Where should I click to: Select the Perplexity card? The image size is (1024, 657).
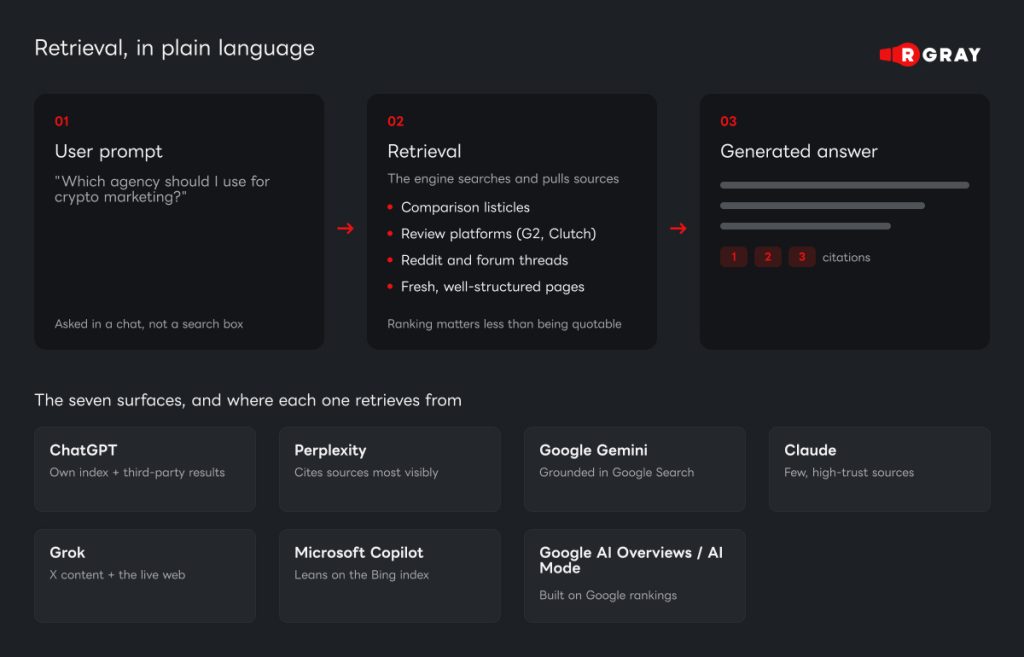[390, 469]
